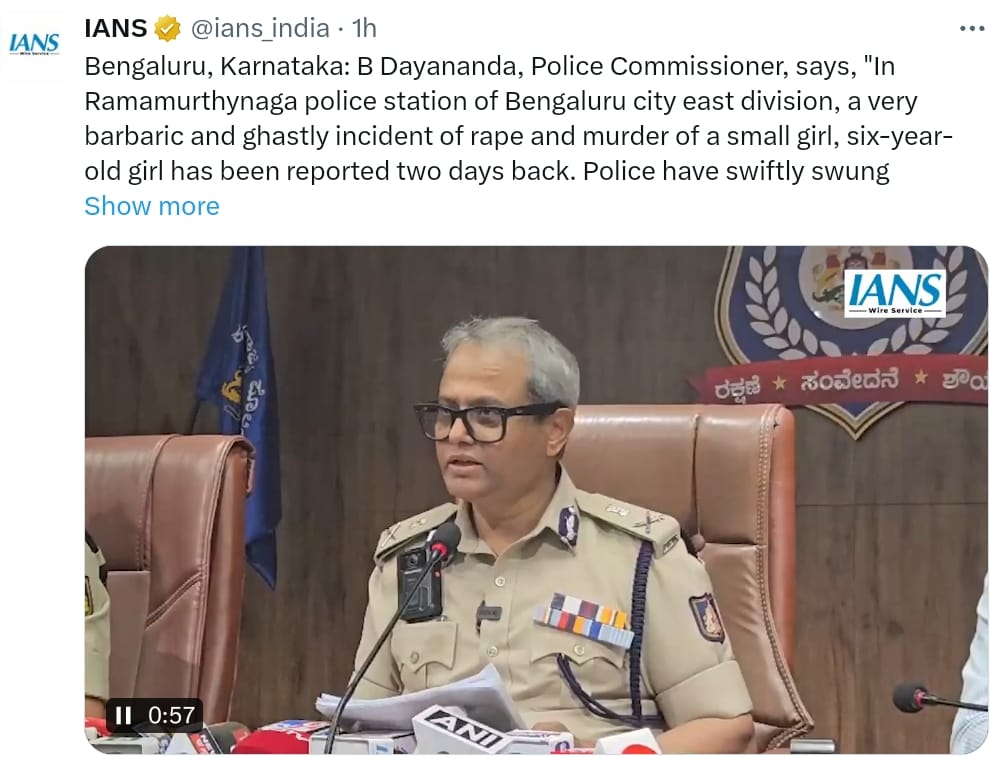Click the IANS account name

pos(116,28)
